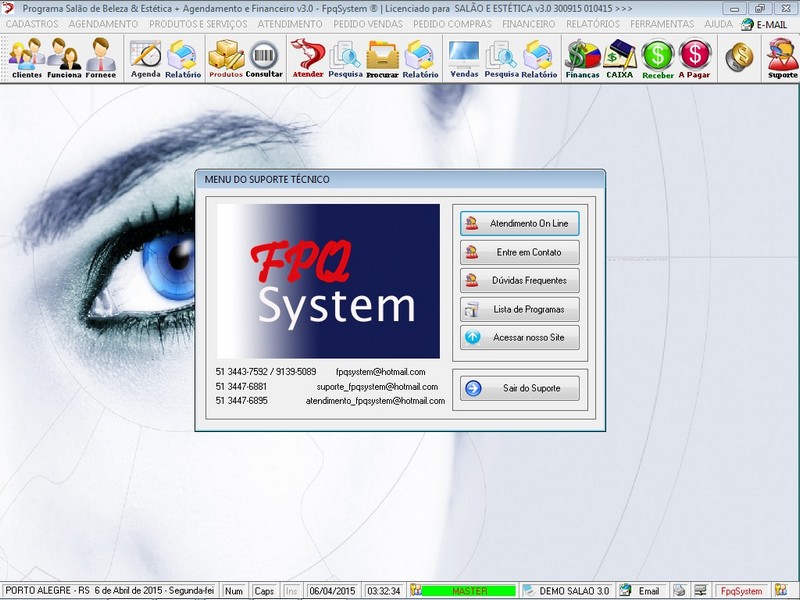800x600 pixels.
Task: Open the FINANCEIRO menu
Action: (529, 24)
